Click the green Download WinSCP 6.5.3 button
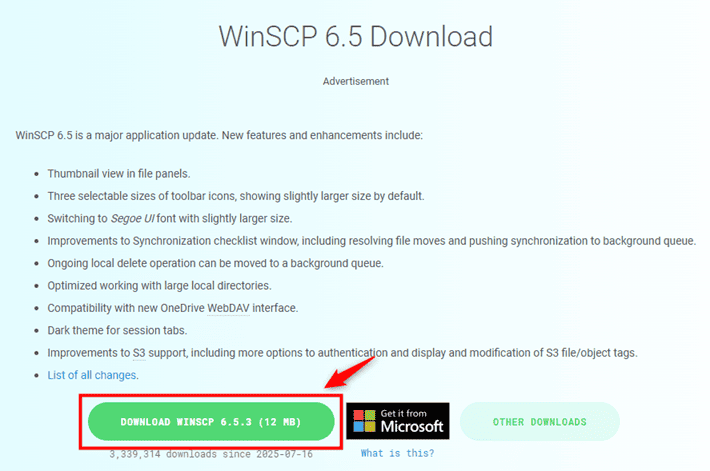The width and height of the screenshot is (710, 471). pos(211,422)
